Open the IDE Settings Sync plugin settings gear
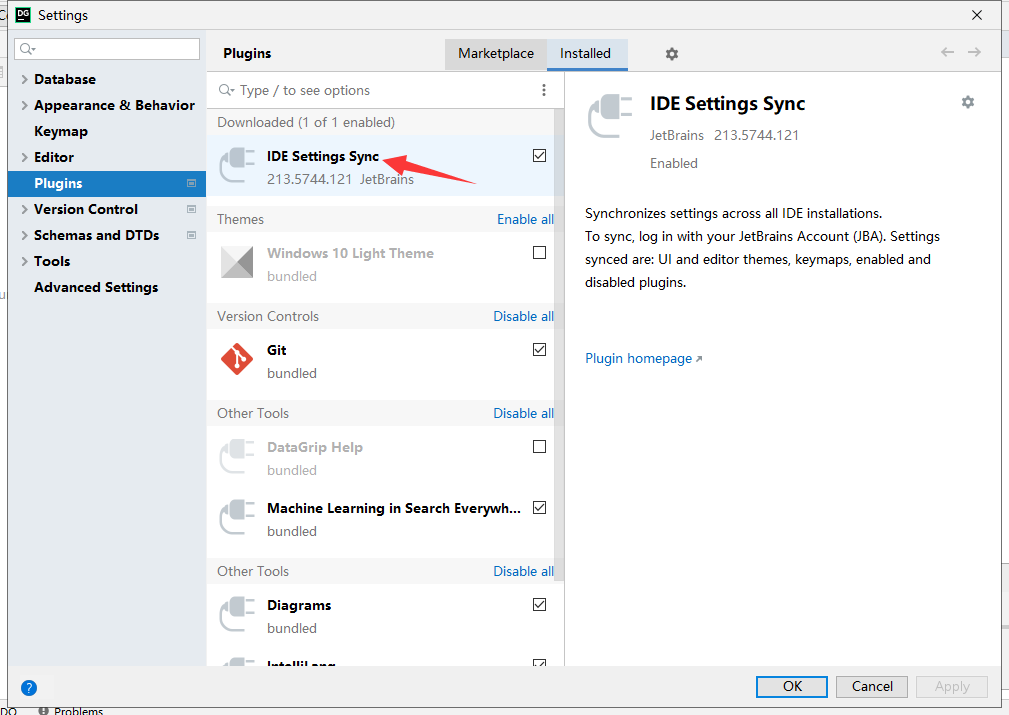The height and width of the screenshot is (715, 1009). [x=967, y=102]
